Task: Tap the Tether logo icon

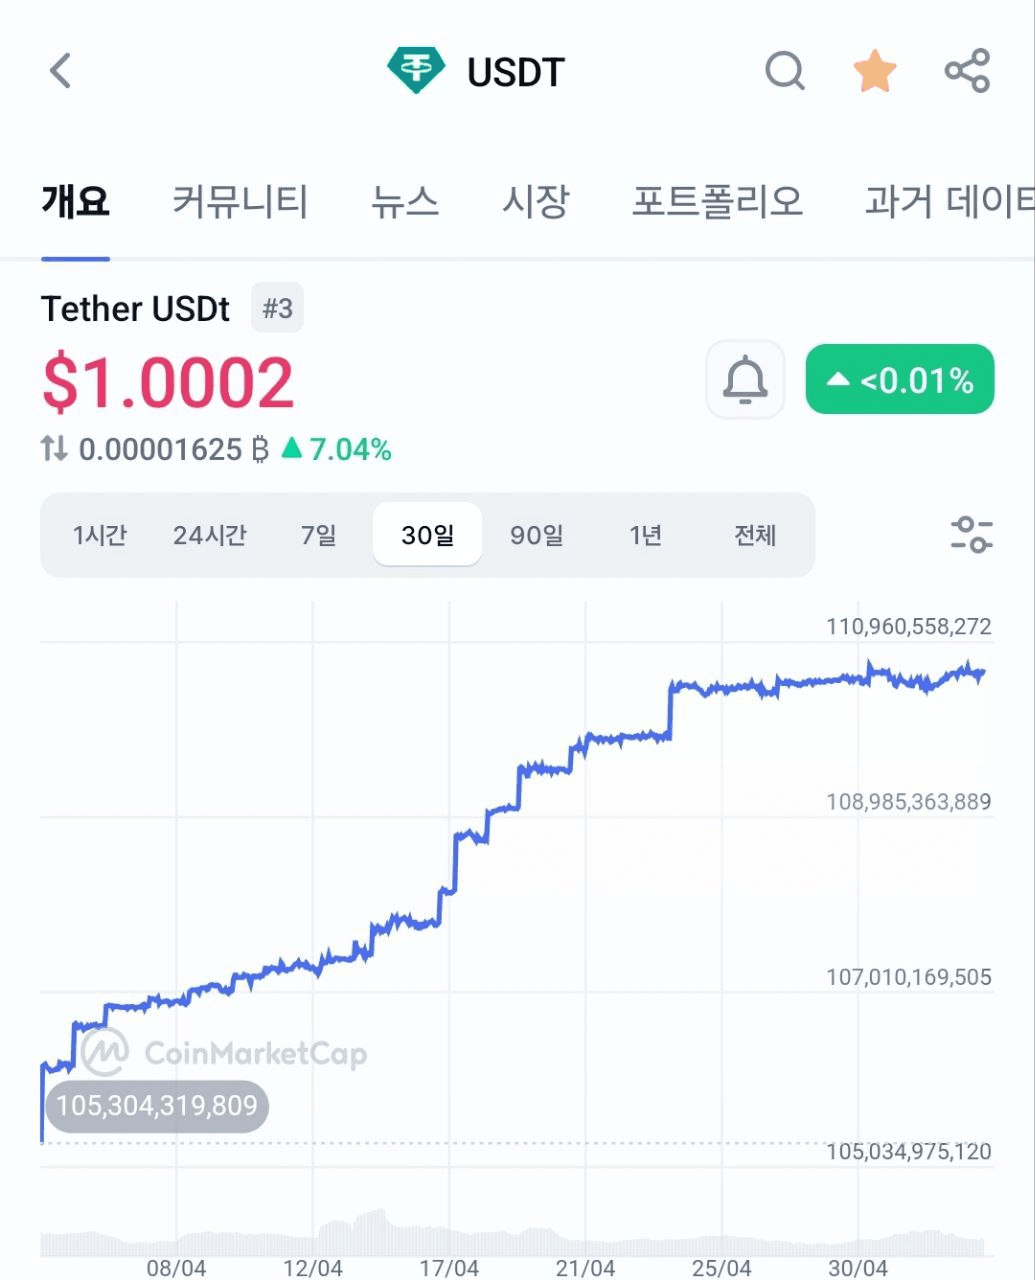Action: pos(415,71)
